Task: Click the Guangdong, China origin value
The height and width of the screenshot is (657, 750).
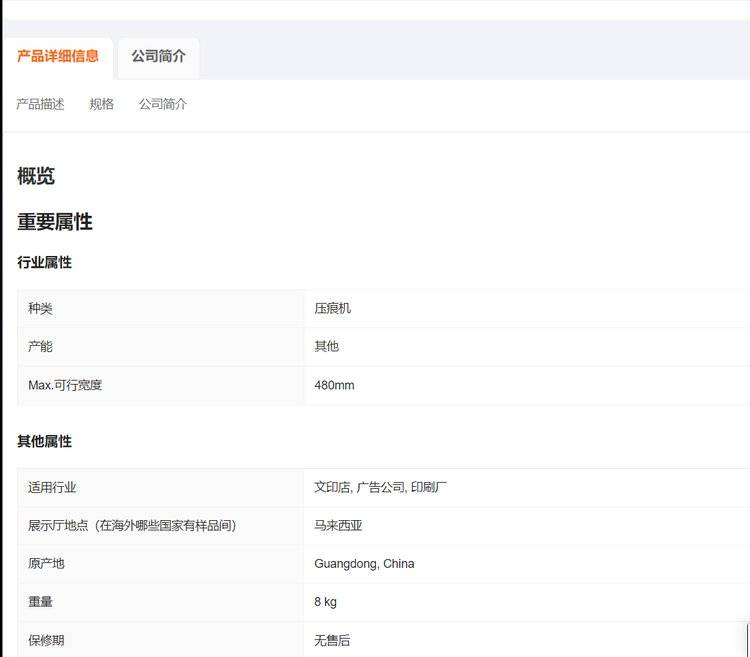Action: click(364, 563)
